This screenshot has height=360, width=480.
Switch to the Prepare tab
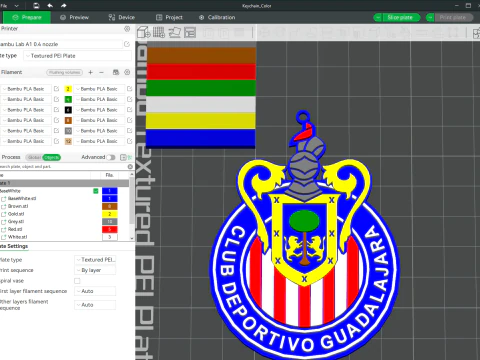27,17
